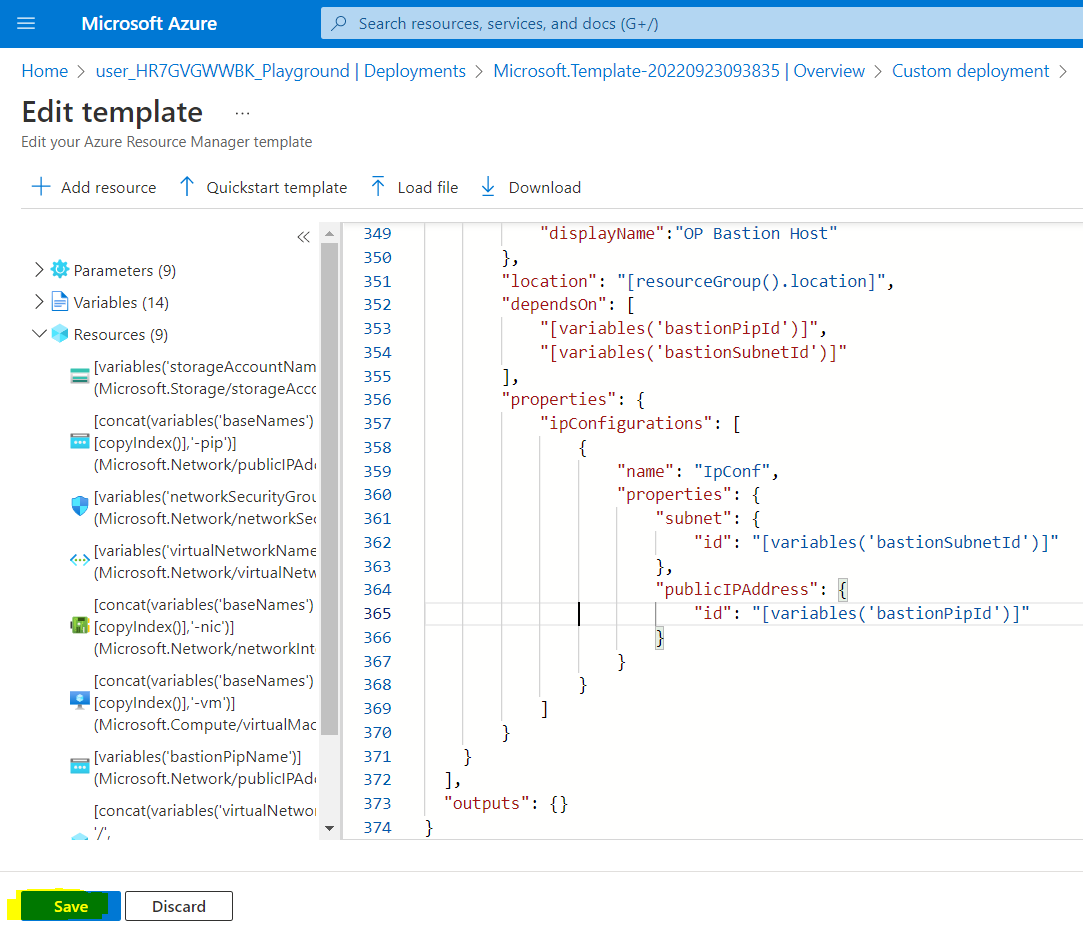This screenshot has width=1083, height=933.
Task: Open the more options ellipsis beside Edit template
Action: (x=242, y=112)
